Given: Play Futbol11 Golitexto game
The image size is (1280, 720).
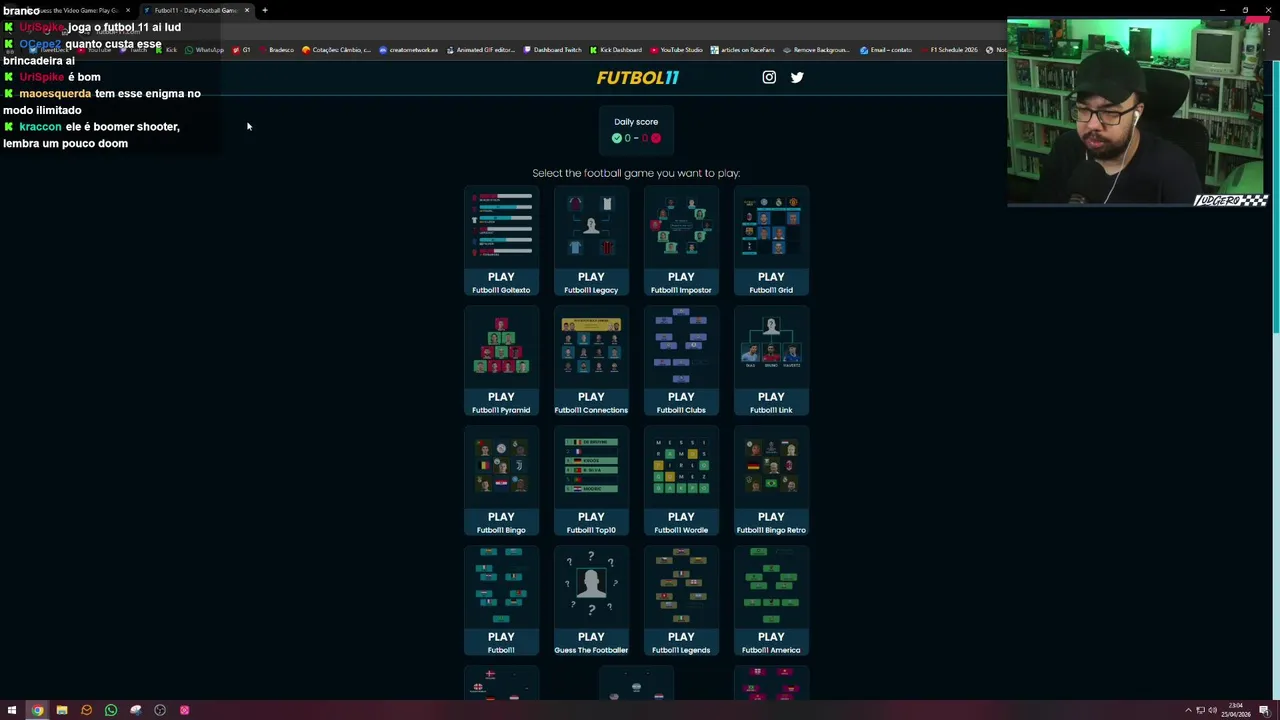Looking at the screenshot, I should pyautogui.click(x=501, y=241).
